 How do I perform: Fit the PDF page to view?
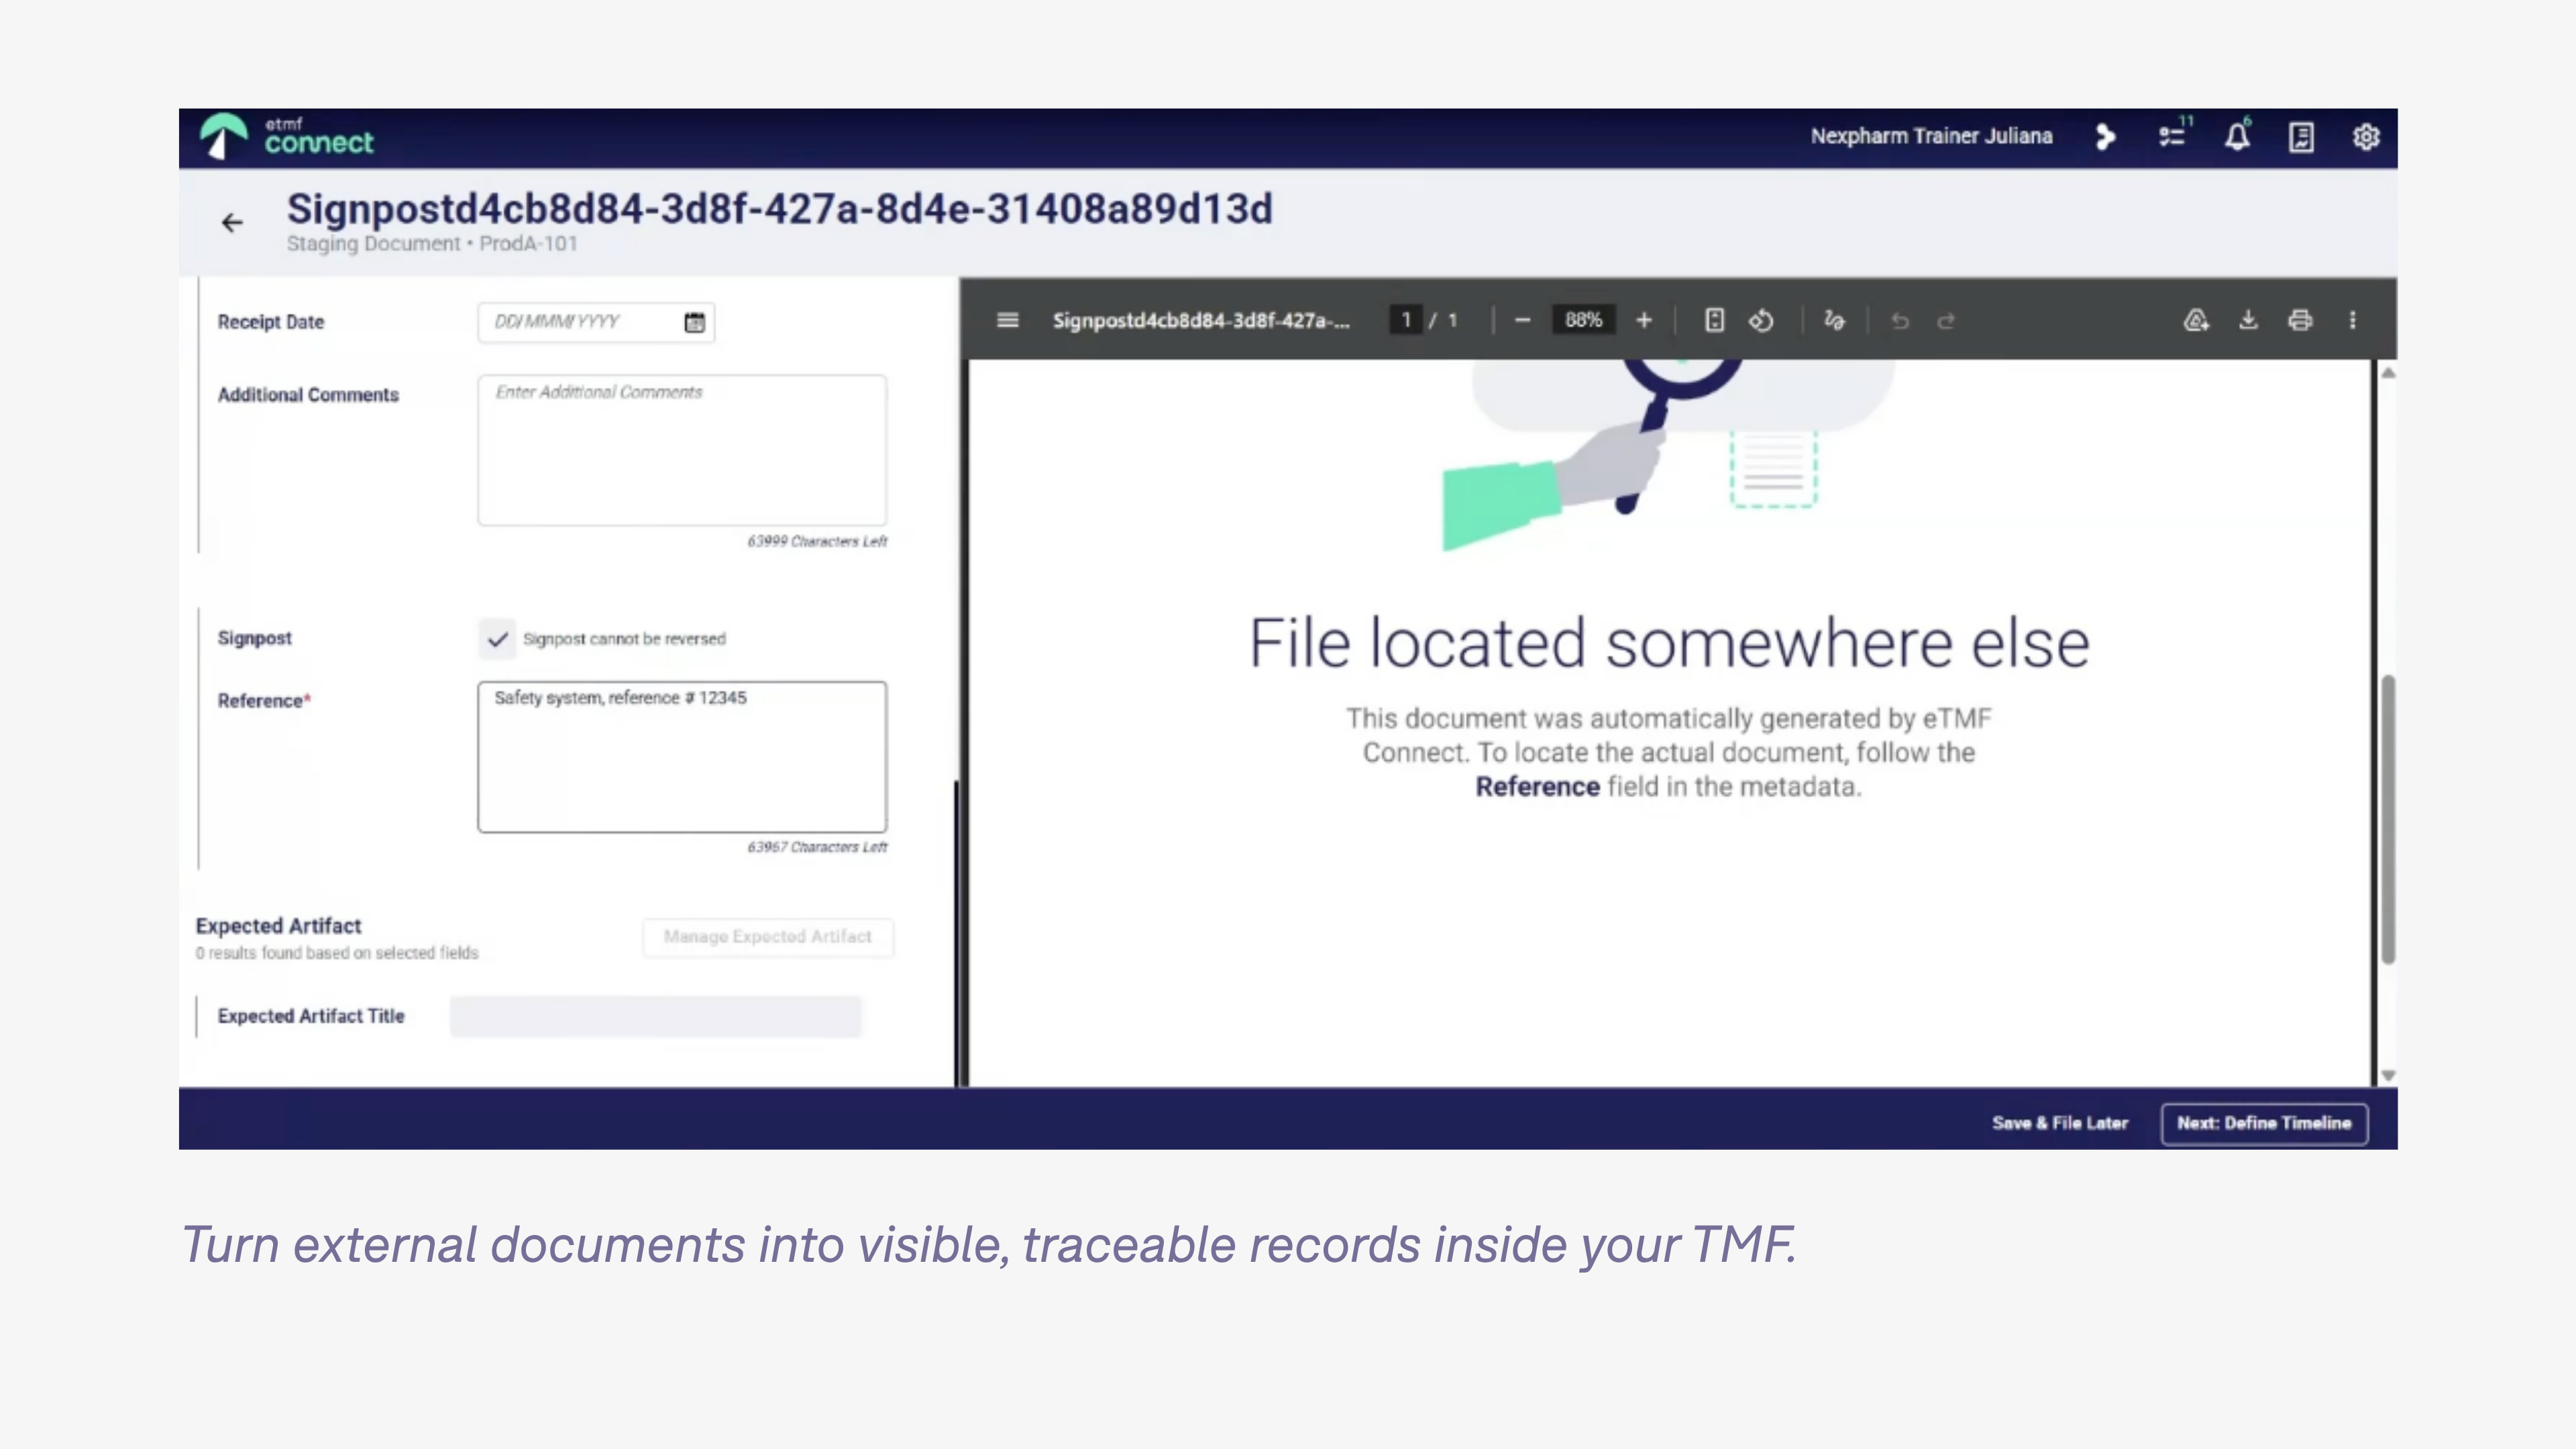point(1714,320)
